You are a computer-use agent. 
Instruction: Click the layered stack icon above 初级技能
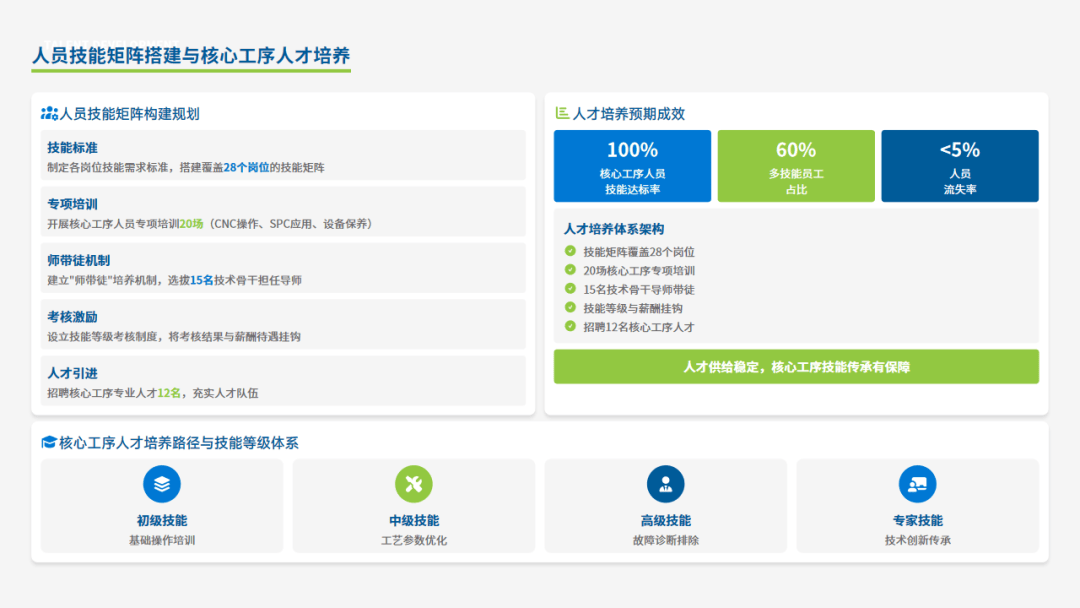(x=162, y=484)
